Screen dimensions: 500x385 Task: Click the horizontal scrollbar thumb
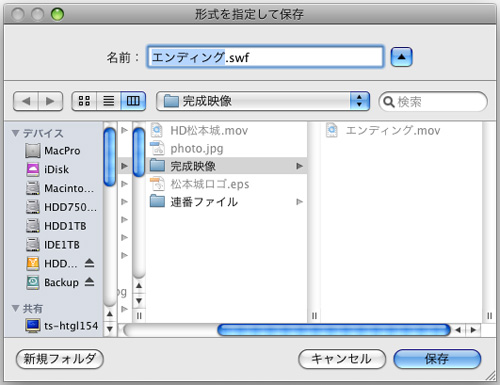click(334, 330)
